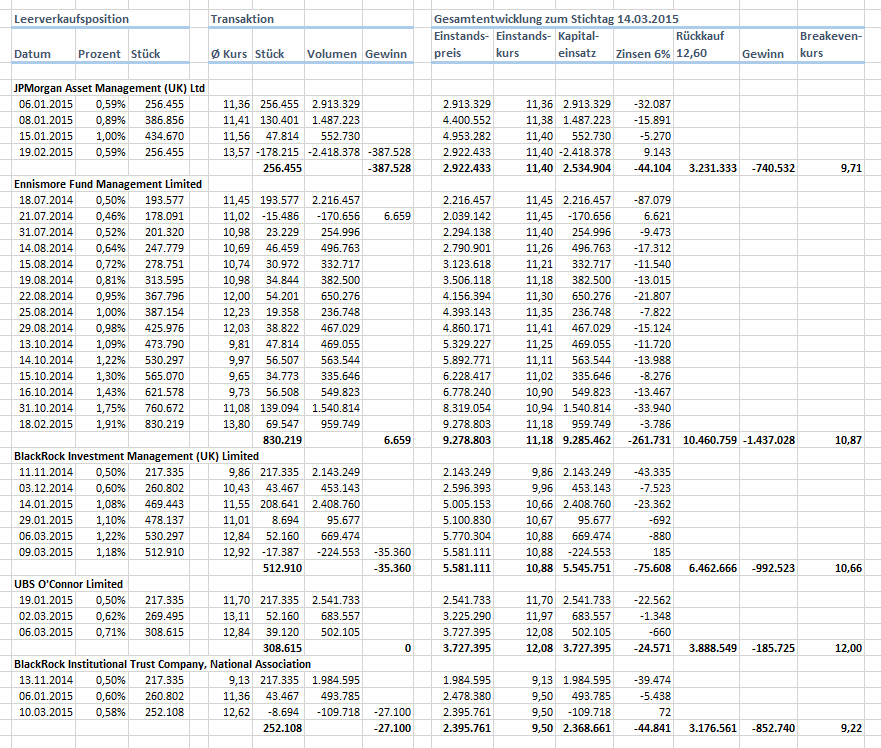
Task: Select date cell 09.03.2015
Action: click(46, 552)
